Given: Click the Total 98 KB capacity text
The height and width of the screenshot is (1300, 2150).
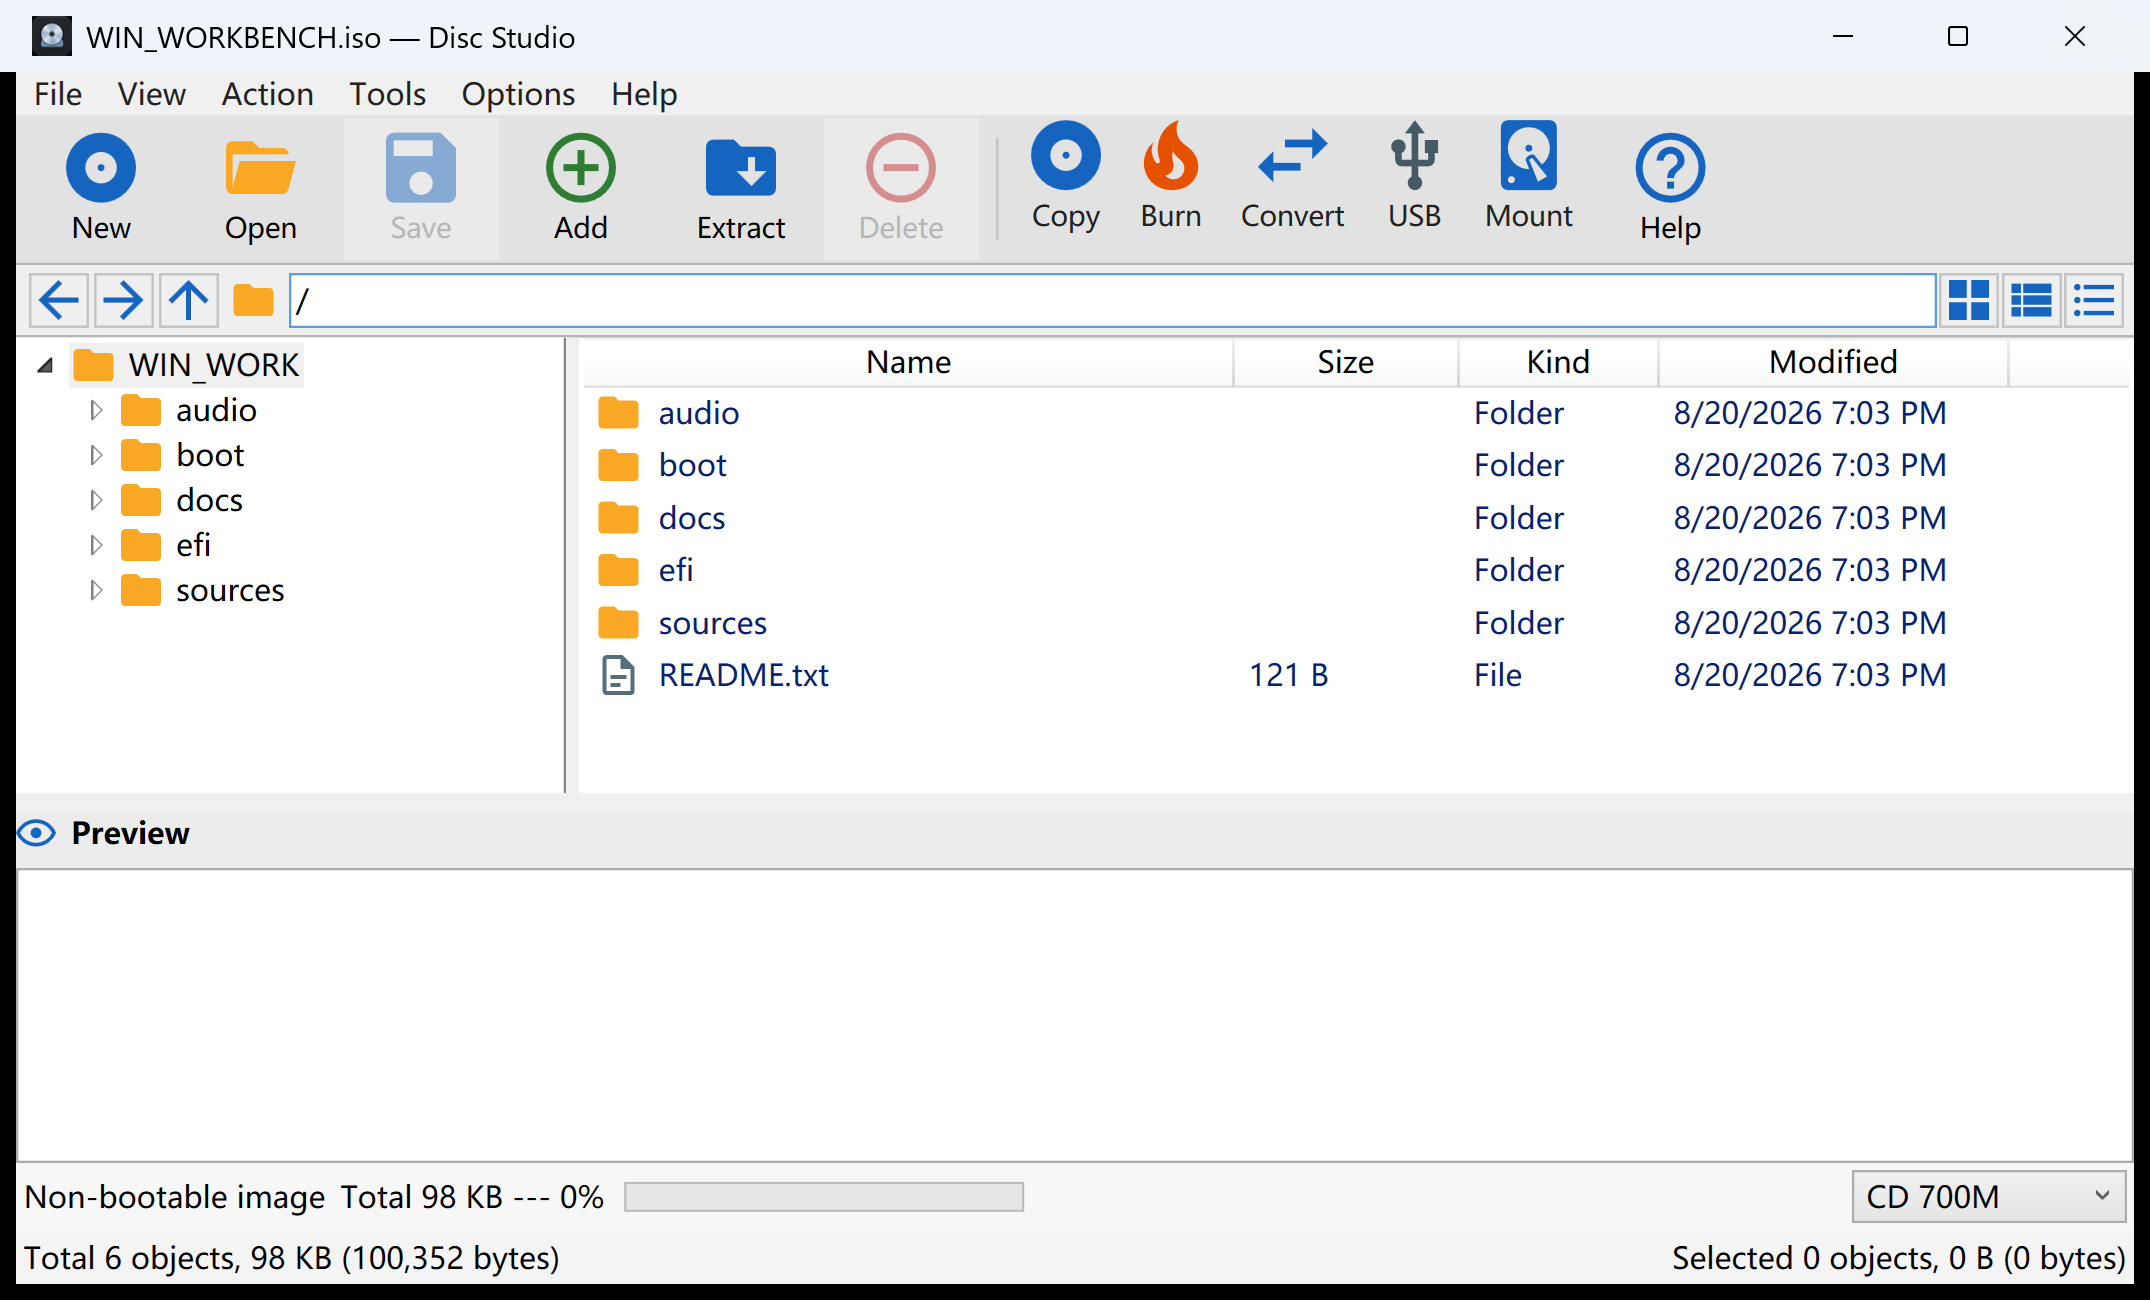Looking at the screenshot, I should coord(472,1197).
